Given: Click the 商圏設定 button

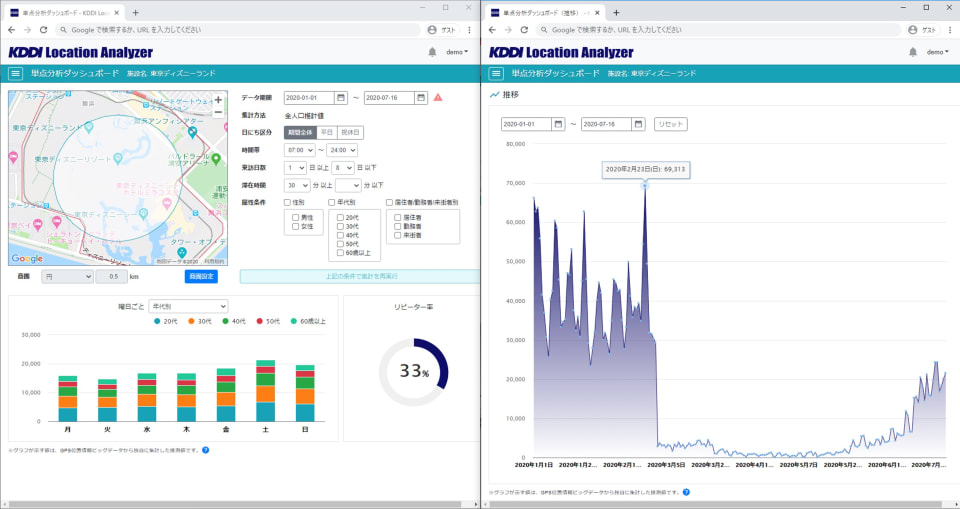Looking at the screenshot, I should (x=201, y=277).
